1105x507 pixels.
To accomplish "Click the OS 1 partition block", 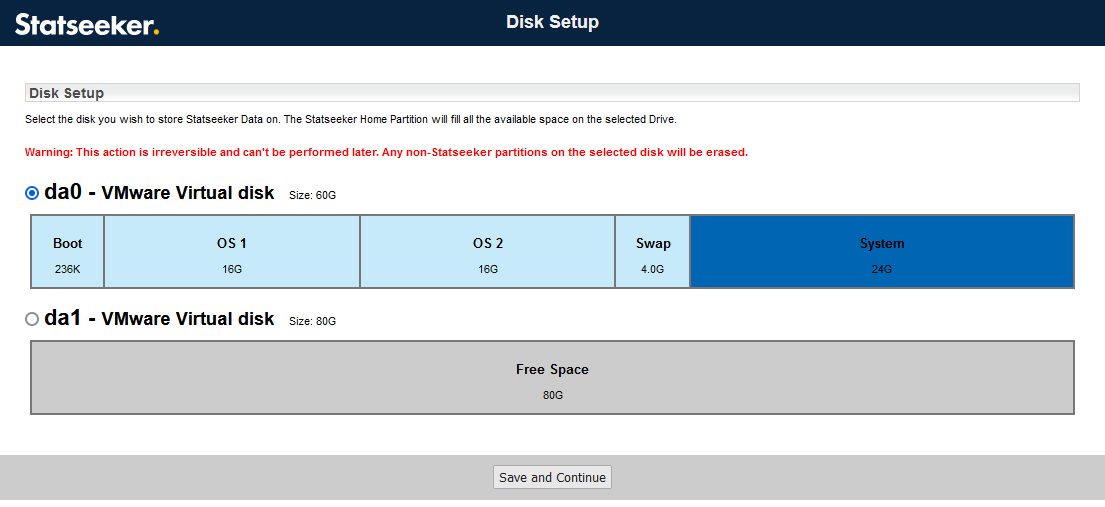I will pos(232,252).
